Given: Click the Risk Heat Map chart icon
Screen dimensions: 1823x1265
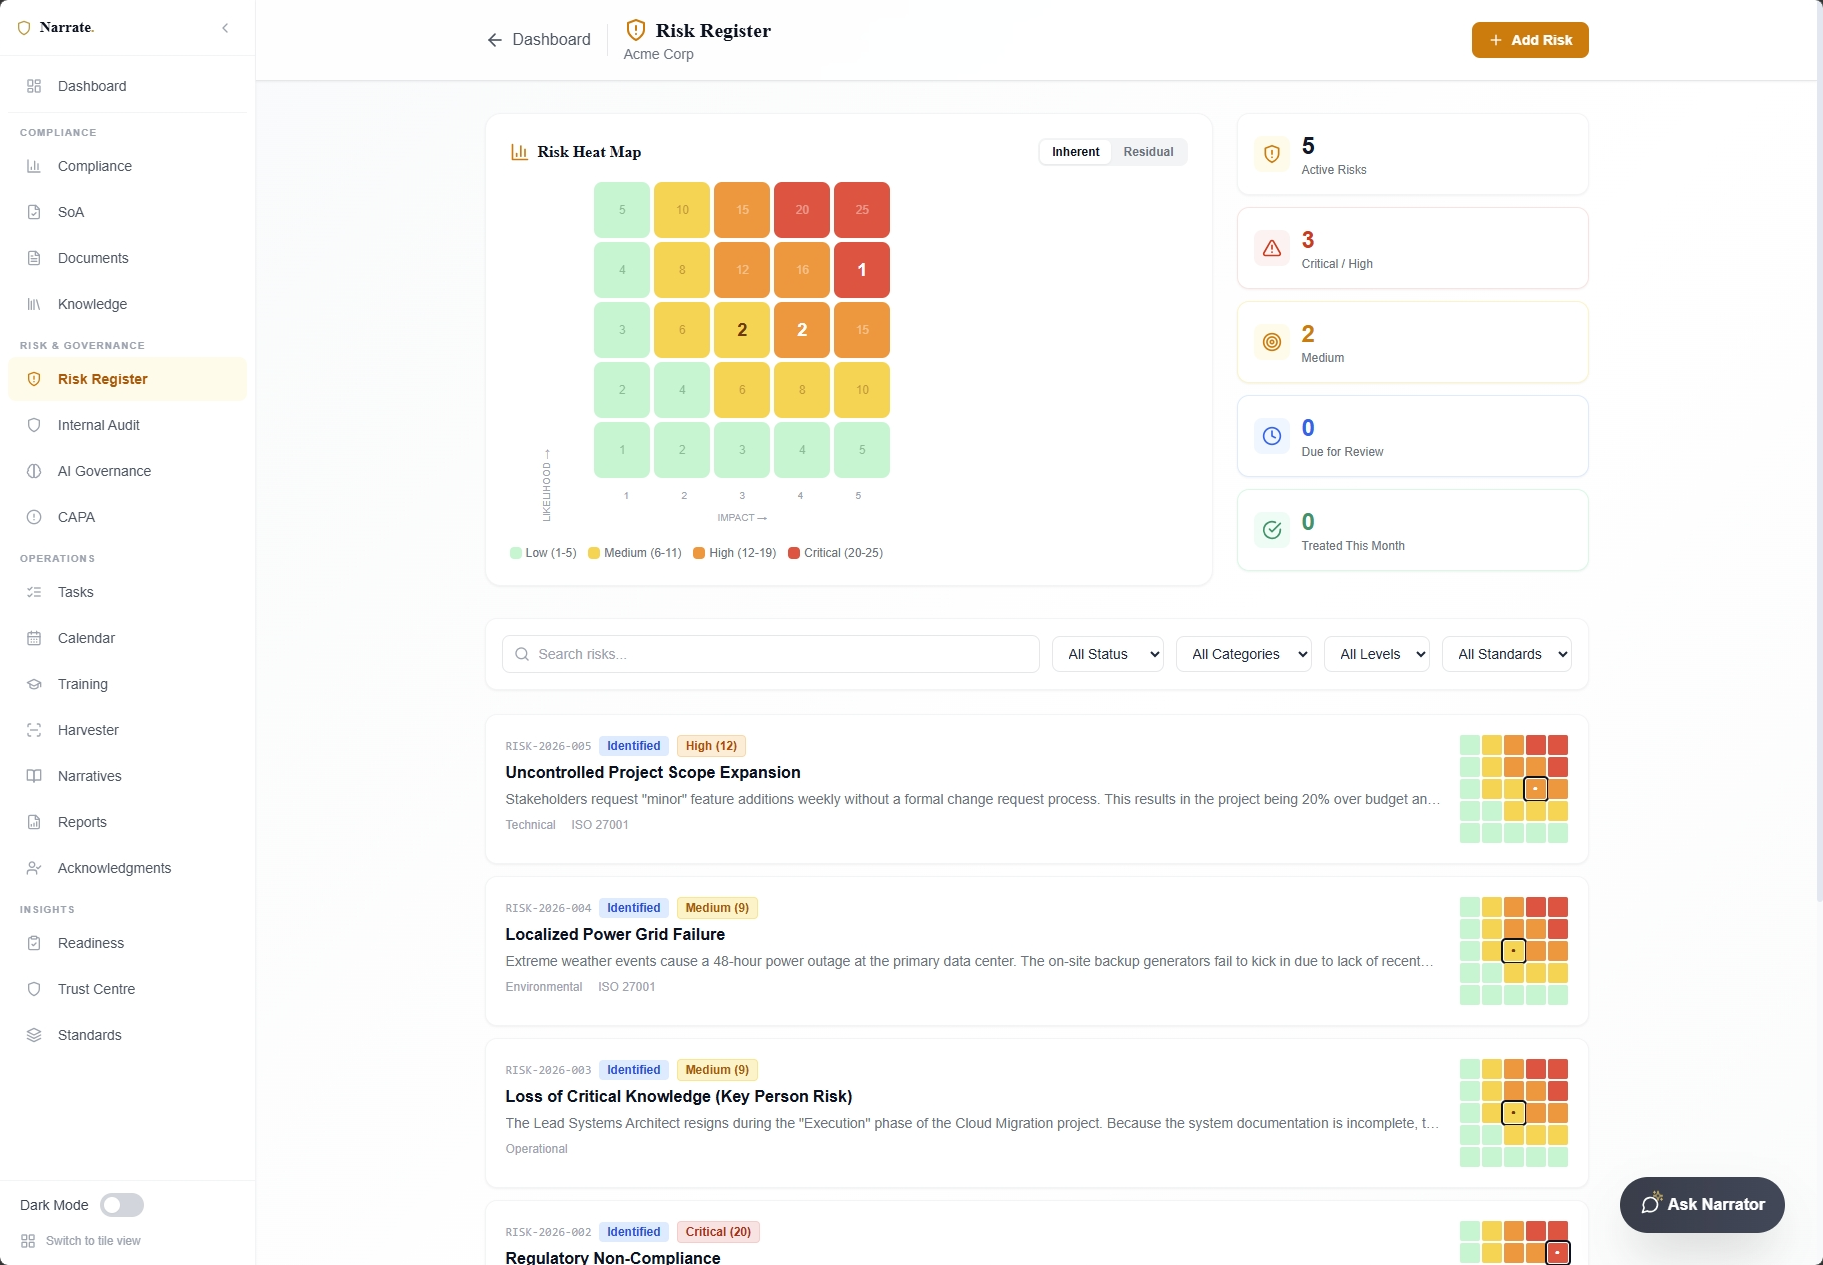Looking at the screenshot, I should 518,152.
